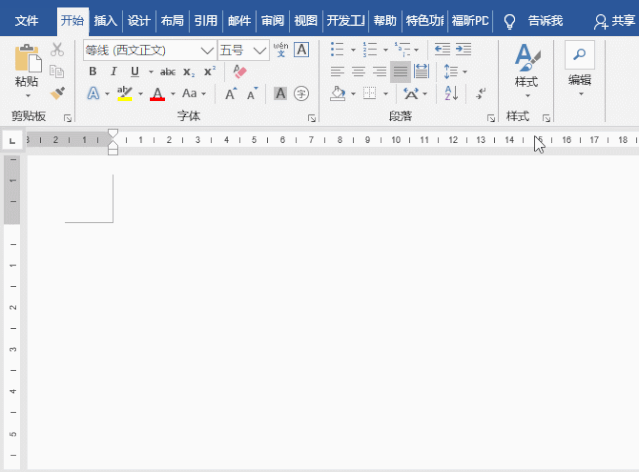Click the 共享 share button
Image resolution: width=639 pixels, height=472 pixels.
coord(613,20)
